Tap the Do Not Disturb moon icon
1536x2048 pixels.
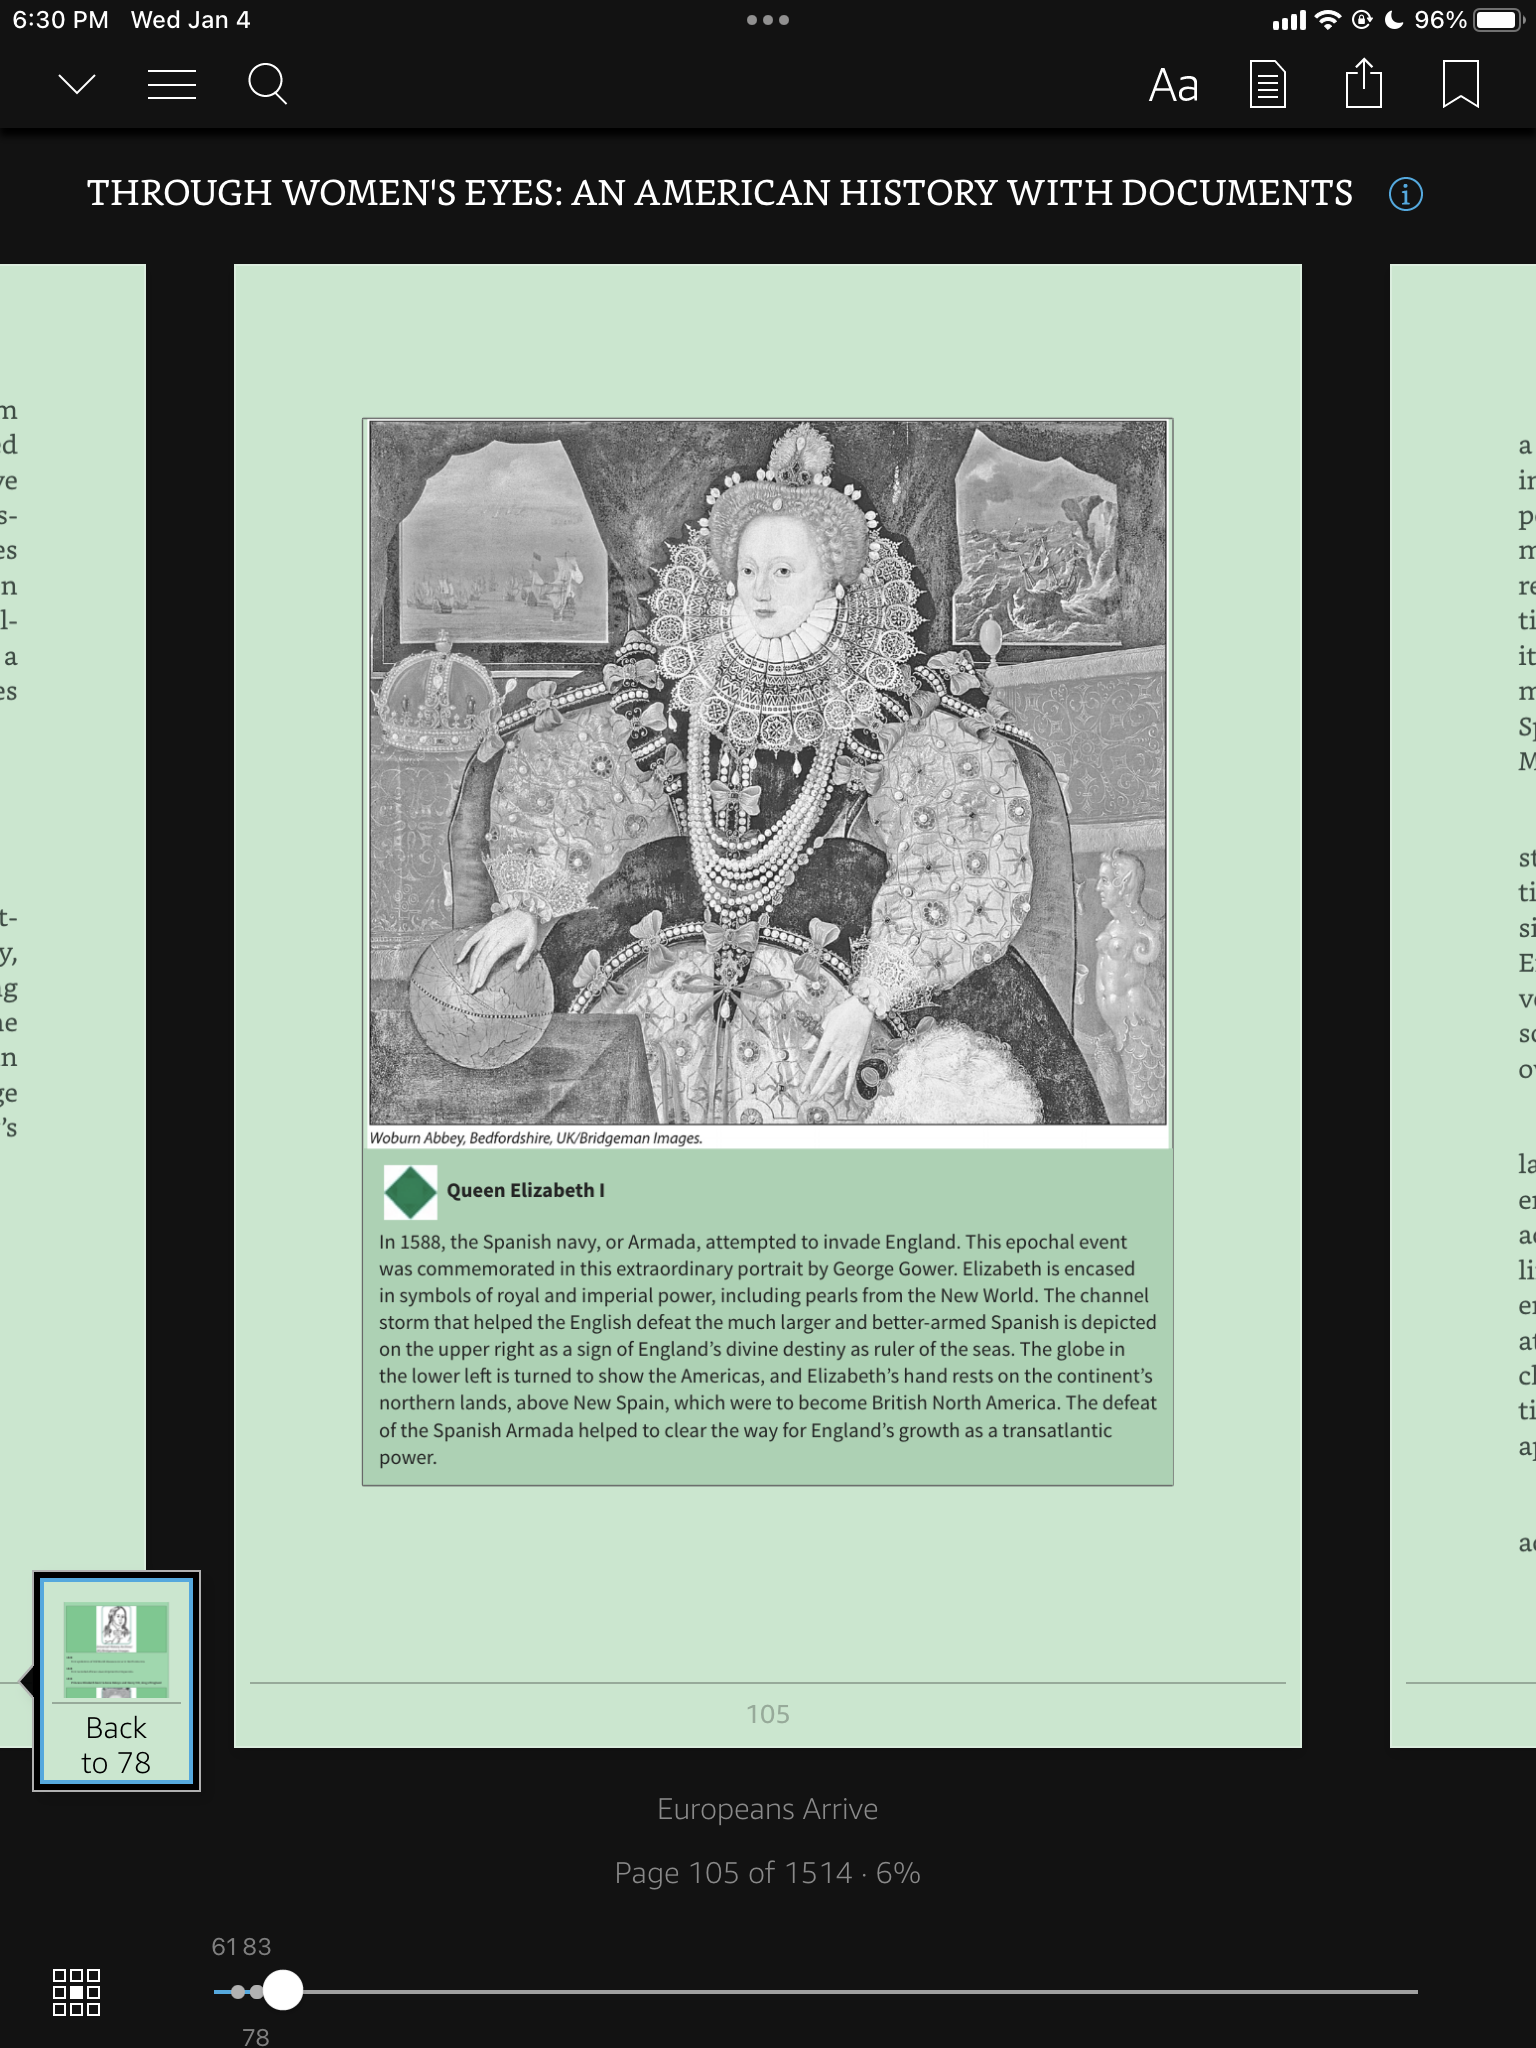click(x=1394, y=20)
